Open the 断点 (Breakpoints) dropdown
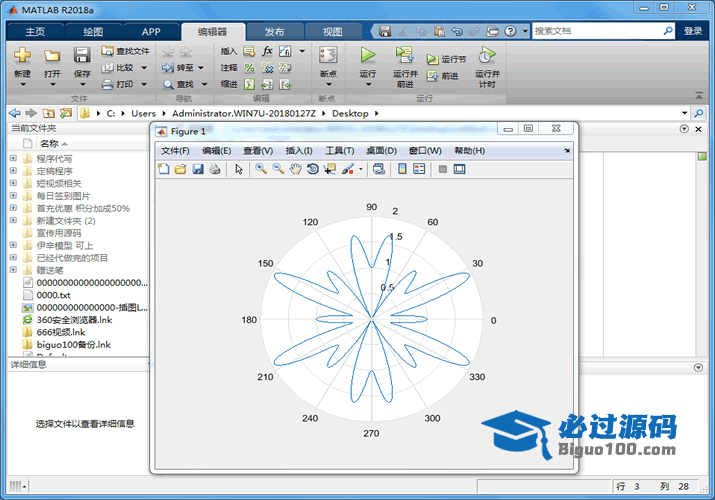This screenshot has width=715, height=500. [327, 84]
